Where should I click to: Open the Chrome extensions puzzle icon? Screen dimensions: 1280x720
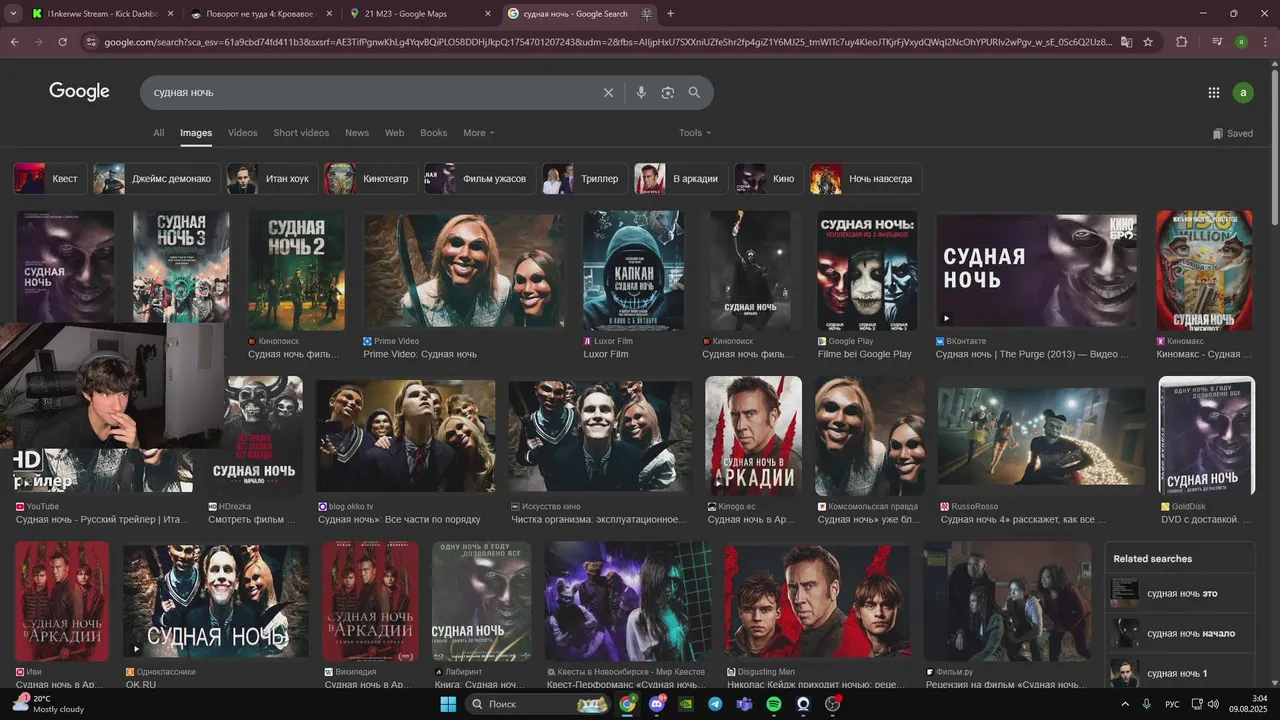[x=1182, y=42]
